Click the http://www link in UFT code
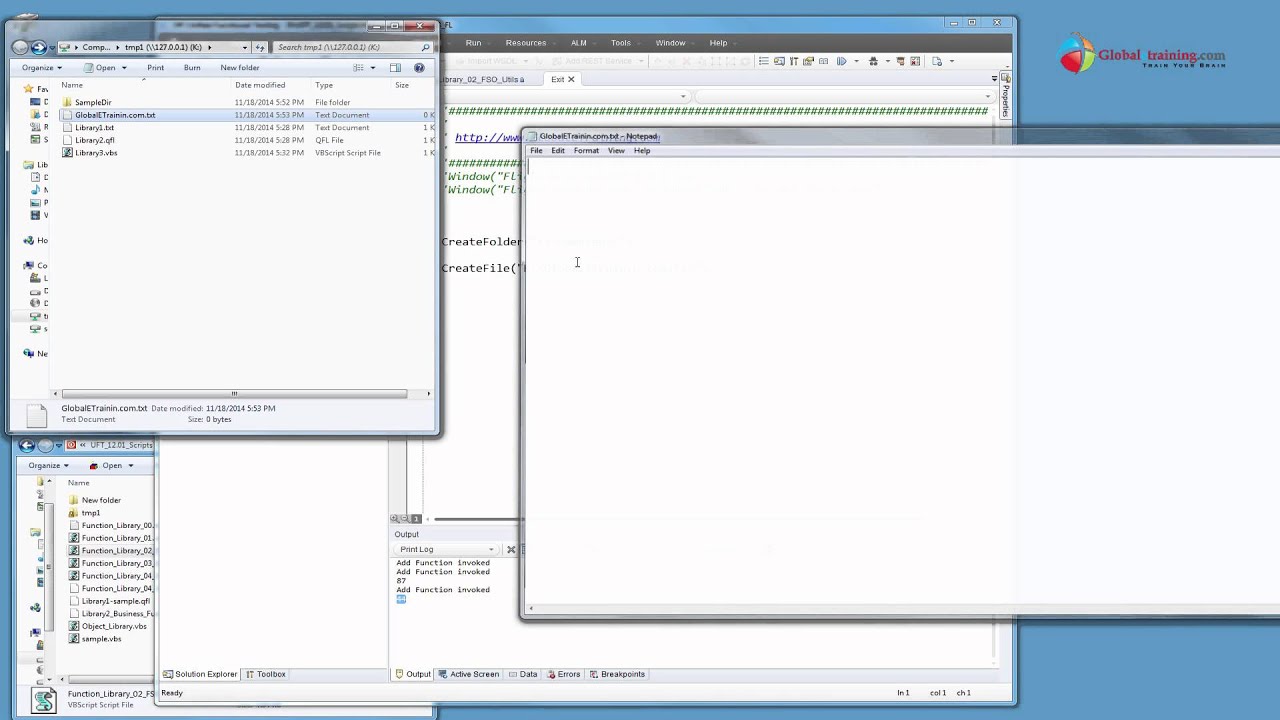Image resolution: width=1280 pixels, height=720 pixels. (488, 138)
